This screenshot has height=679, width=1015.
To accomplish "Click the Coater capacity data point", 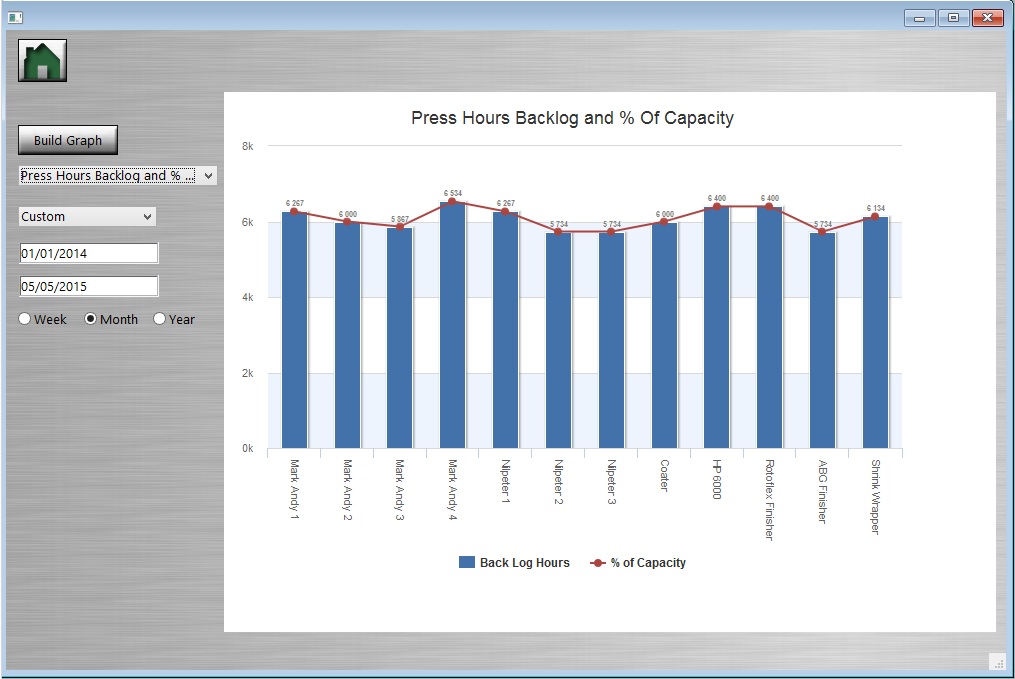I will coord(664,222).
